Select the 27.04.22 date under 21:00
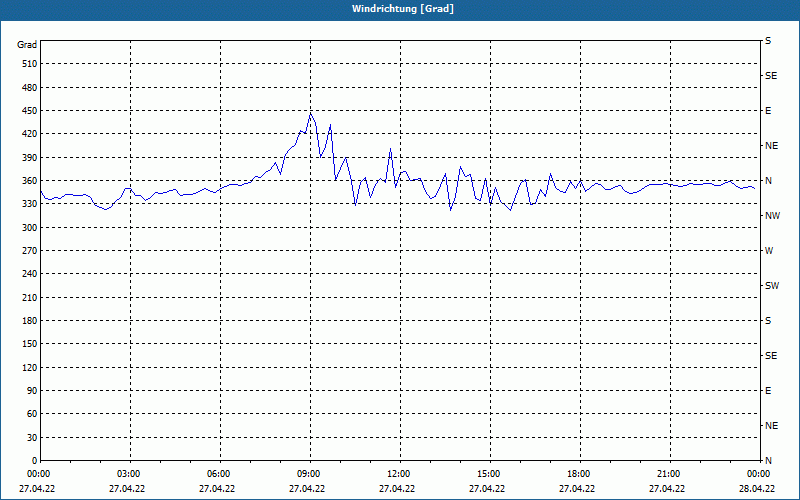The image size is (800, 500). (667, 489)
